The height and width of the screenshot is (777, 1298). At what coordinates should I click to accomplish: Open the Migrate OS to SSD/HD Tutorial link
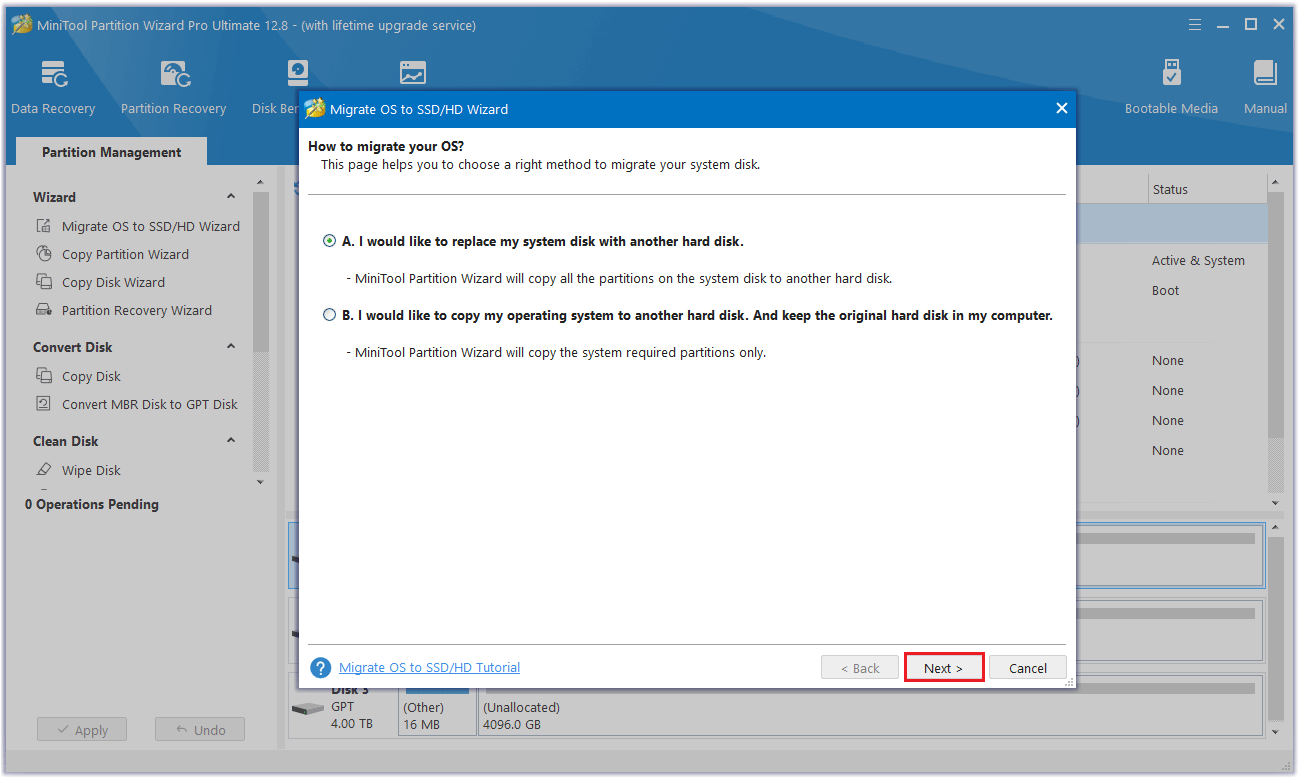(430, 667)
